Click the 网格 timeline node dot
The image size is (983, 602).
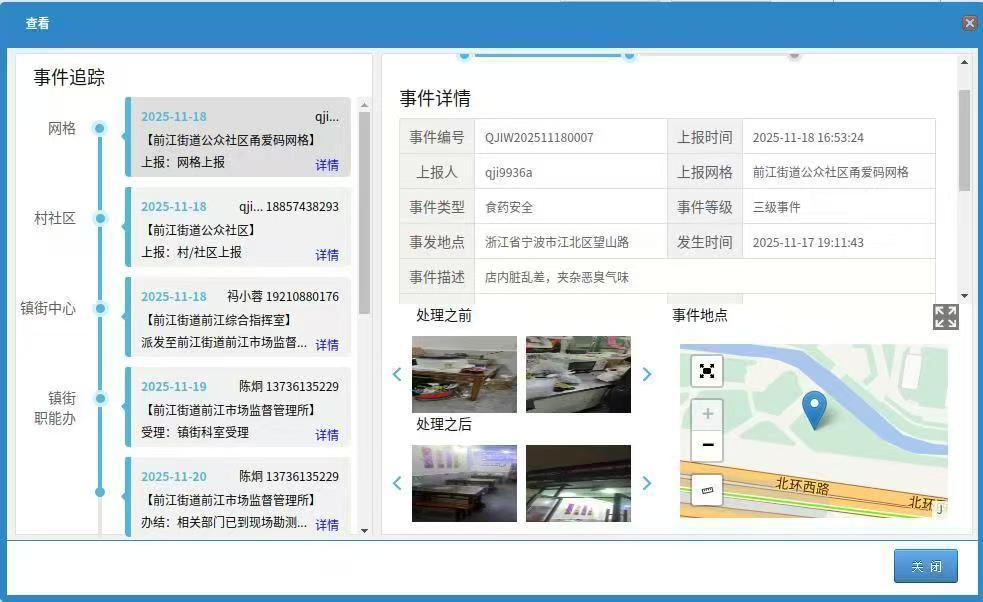(99, 128)
